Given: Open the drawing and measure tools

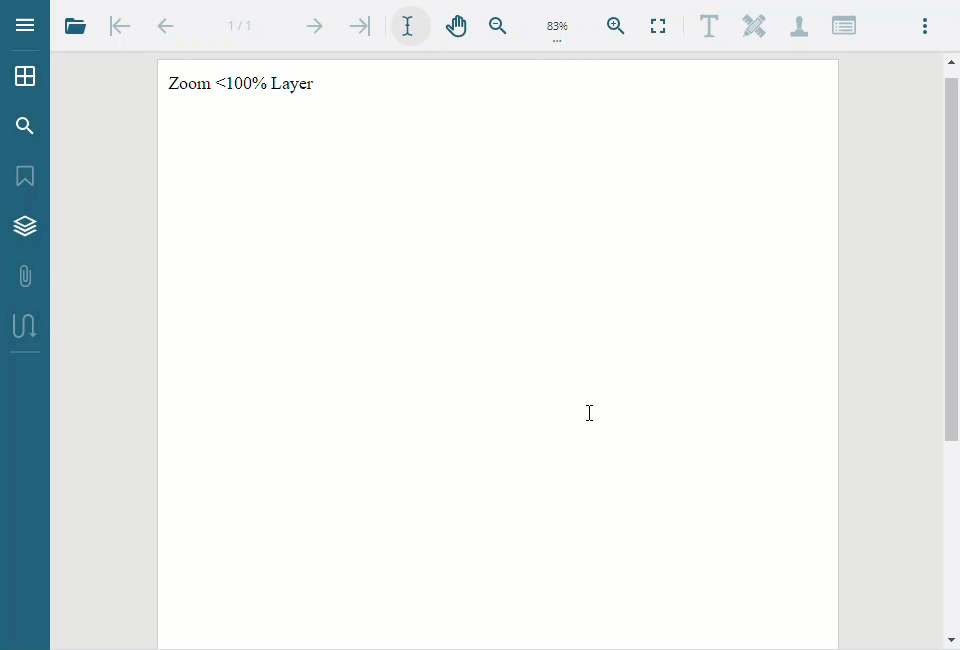Looking at the screenshot, I should 754,26.
